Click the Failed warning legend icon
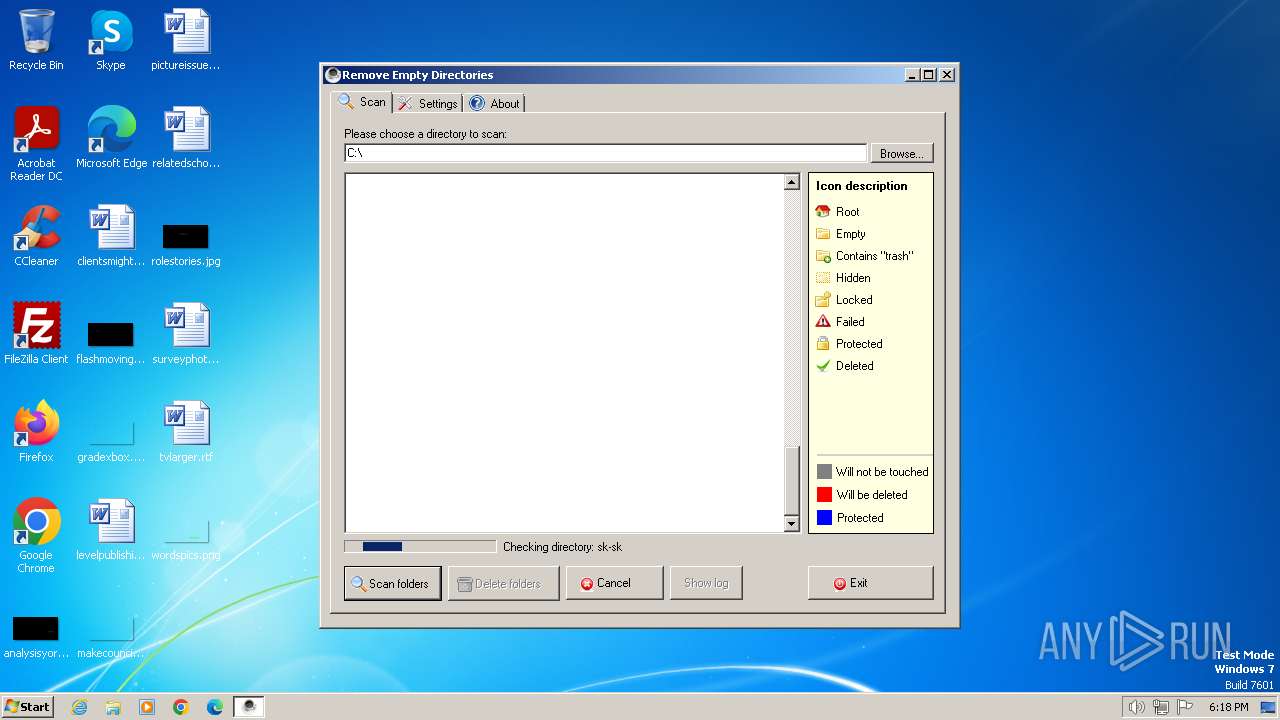The height and width of the screenshot is (720, 1280). [823, 322]
